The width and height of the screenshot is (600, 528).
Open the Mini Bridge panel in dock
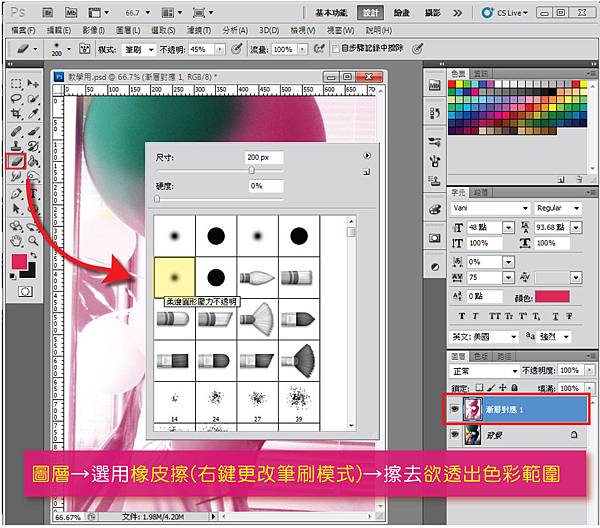pos(434,85)
